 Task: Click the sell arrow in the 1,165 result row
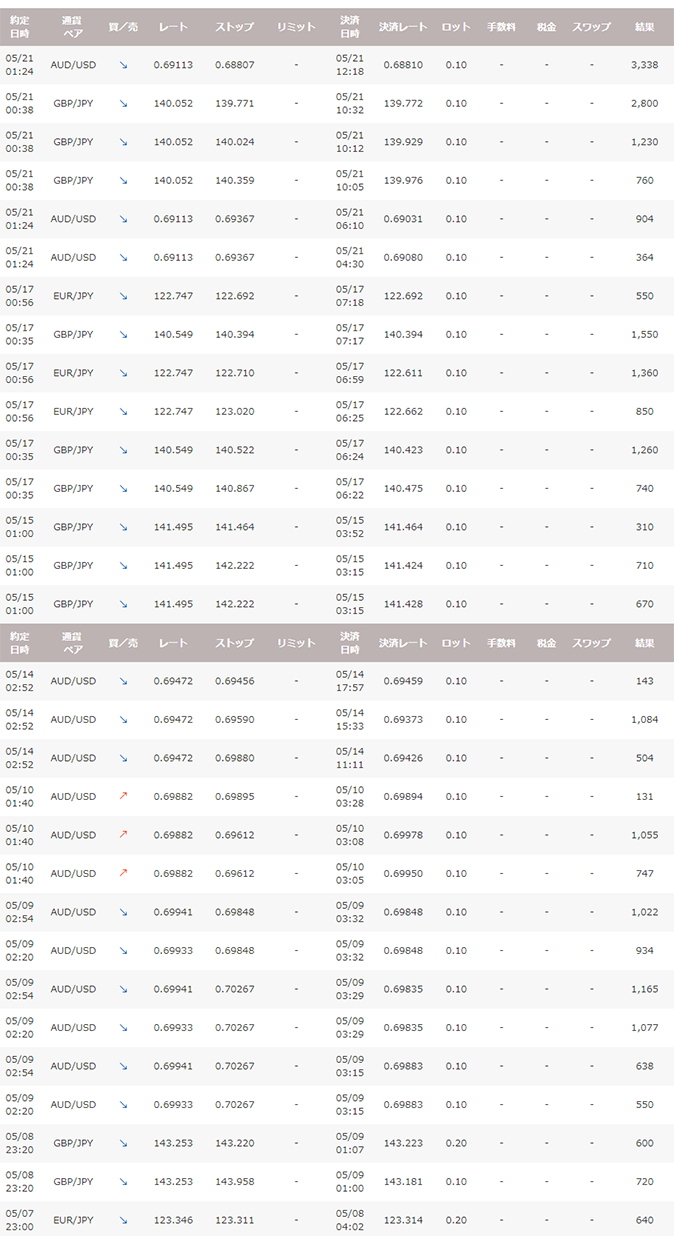(x=123, y=989)
